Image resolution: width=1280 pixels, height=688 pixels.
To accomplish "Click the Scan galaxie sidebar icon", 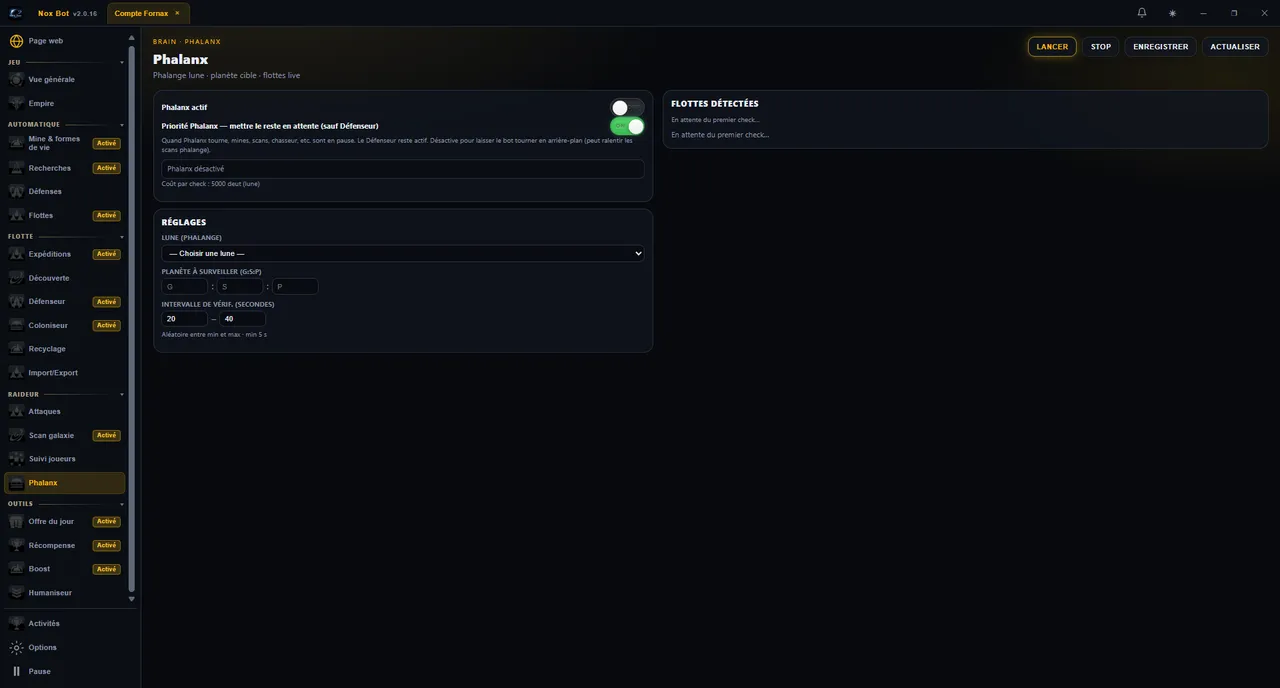I will click(x=16, y=435).
